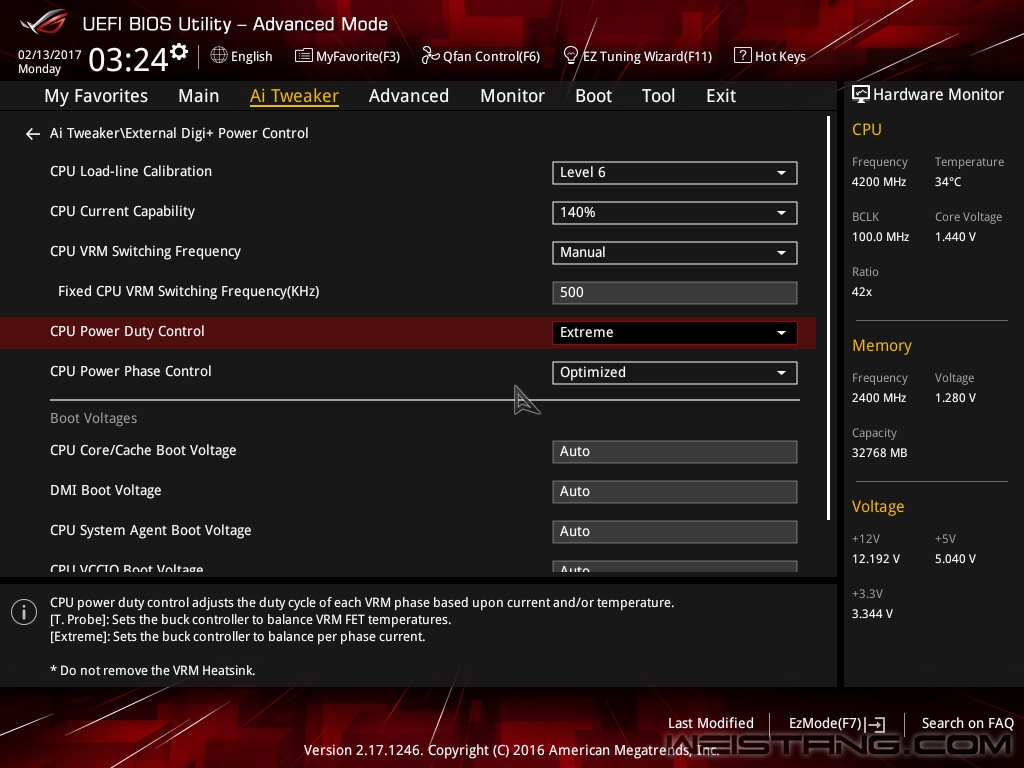Image resolution: width=1024 pixels, height=768 pixels.
Task: Click the 4200 MHz CPU frequency value
Action: point(878,182)
